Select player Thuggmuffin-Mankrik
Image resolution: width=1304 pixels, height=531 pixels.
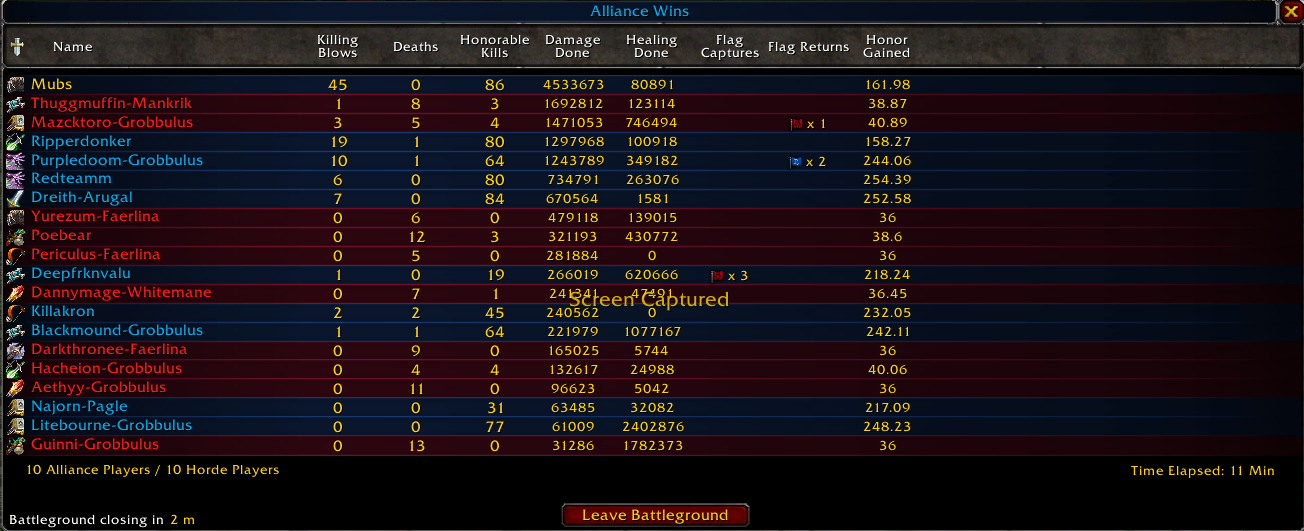111,104
